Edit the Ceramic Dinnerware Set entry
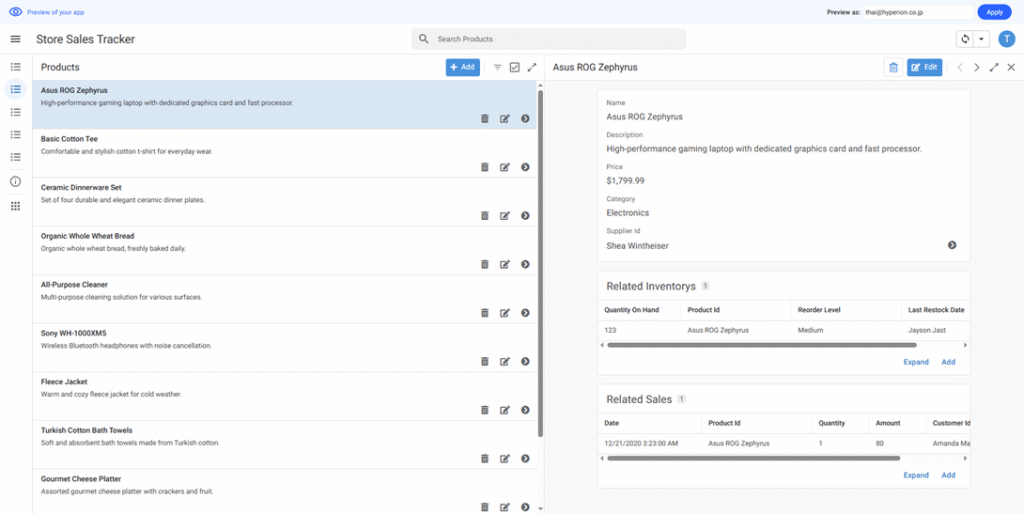The width and height of the screenshot is (1024, 514). click(x=505, y=215)
